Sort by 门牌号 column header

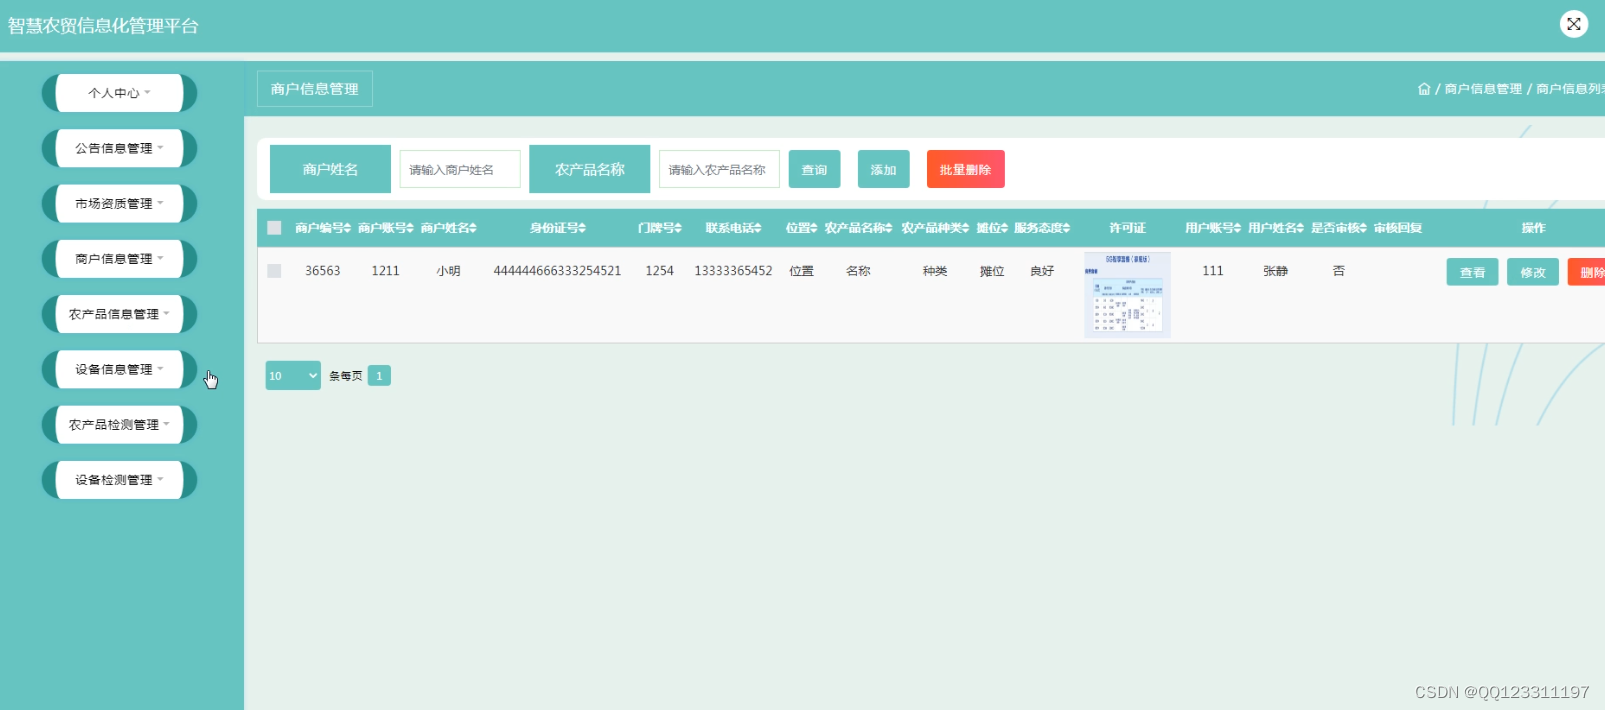click(660, 228)
